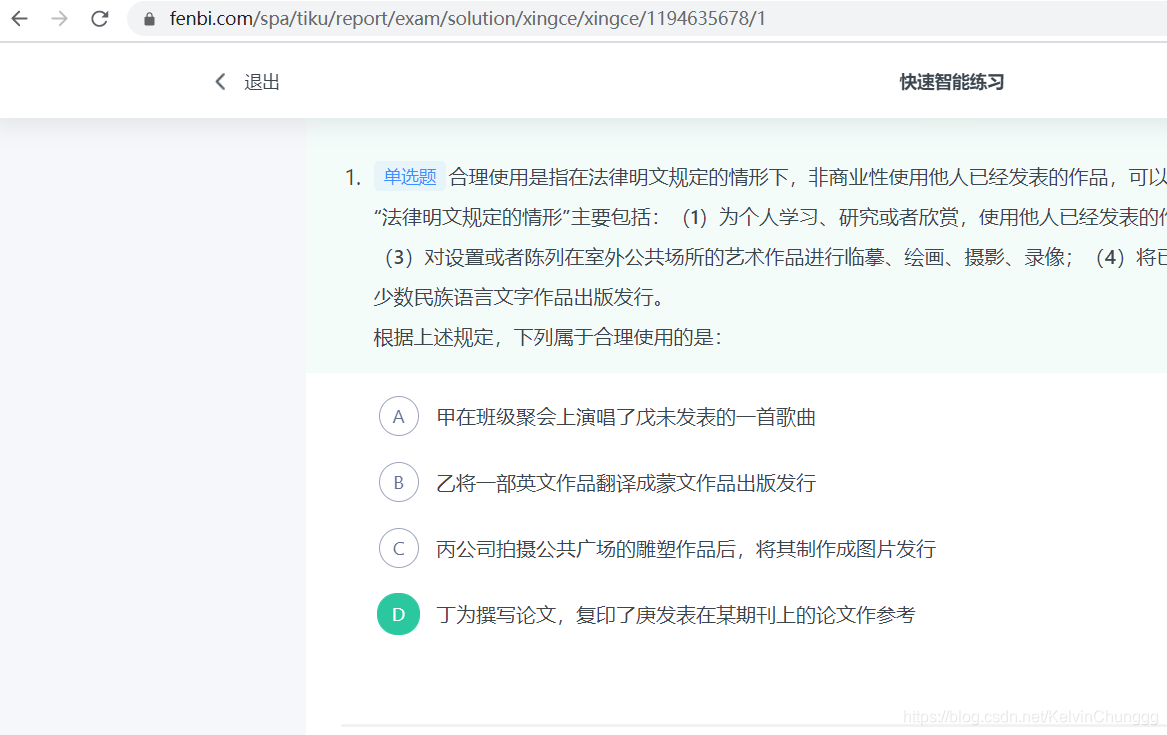
Task: Click the 快速智能练习 header title
Action: 951,81
